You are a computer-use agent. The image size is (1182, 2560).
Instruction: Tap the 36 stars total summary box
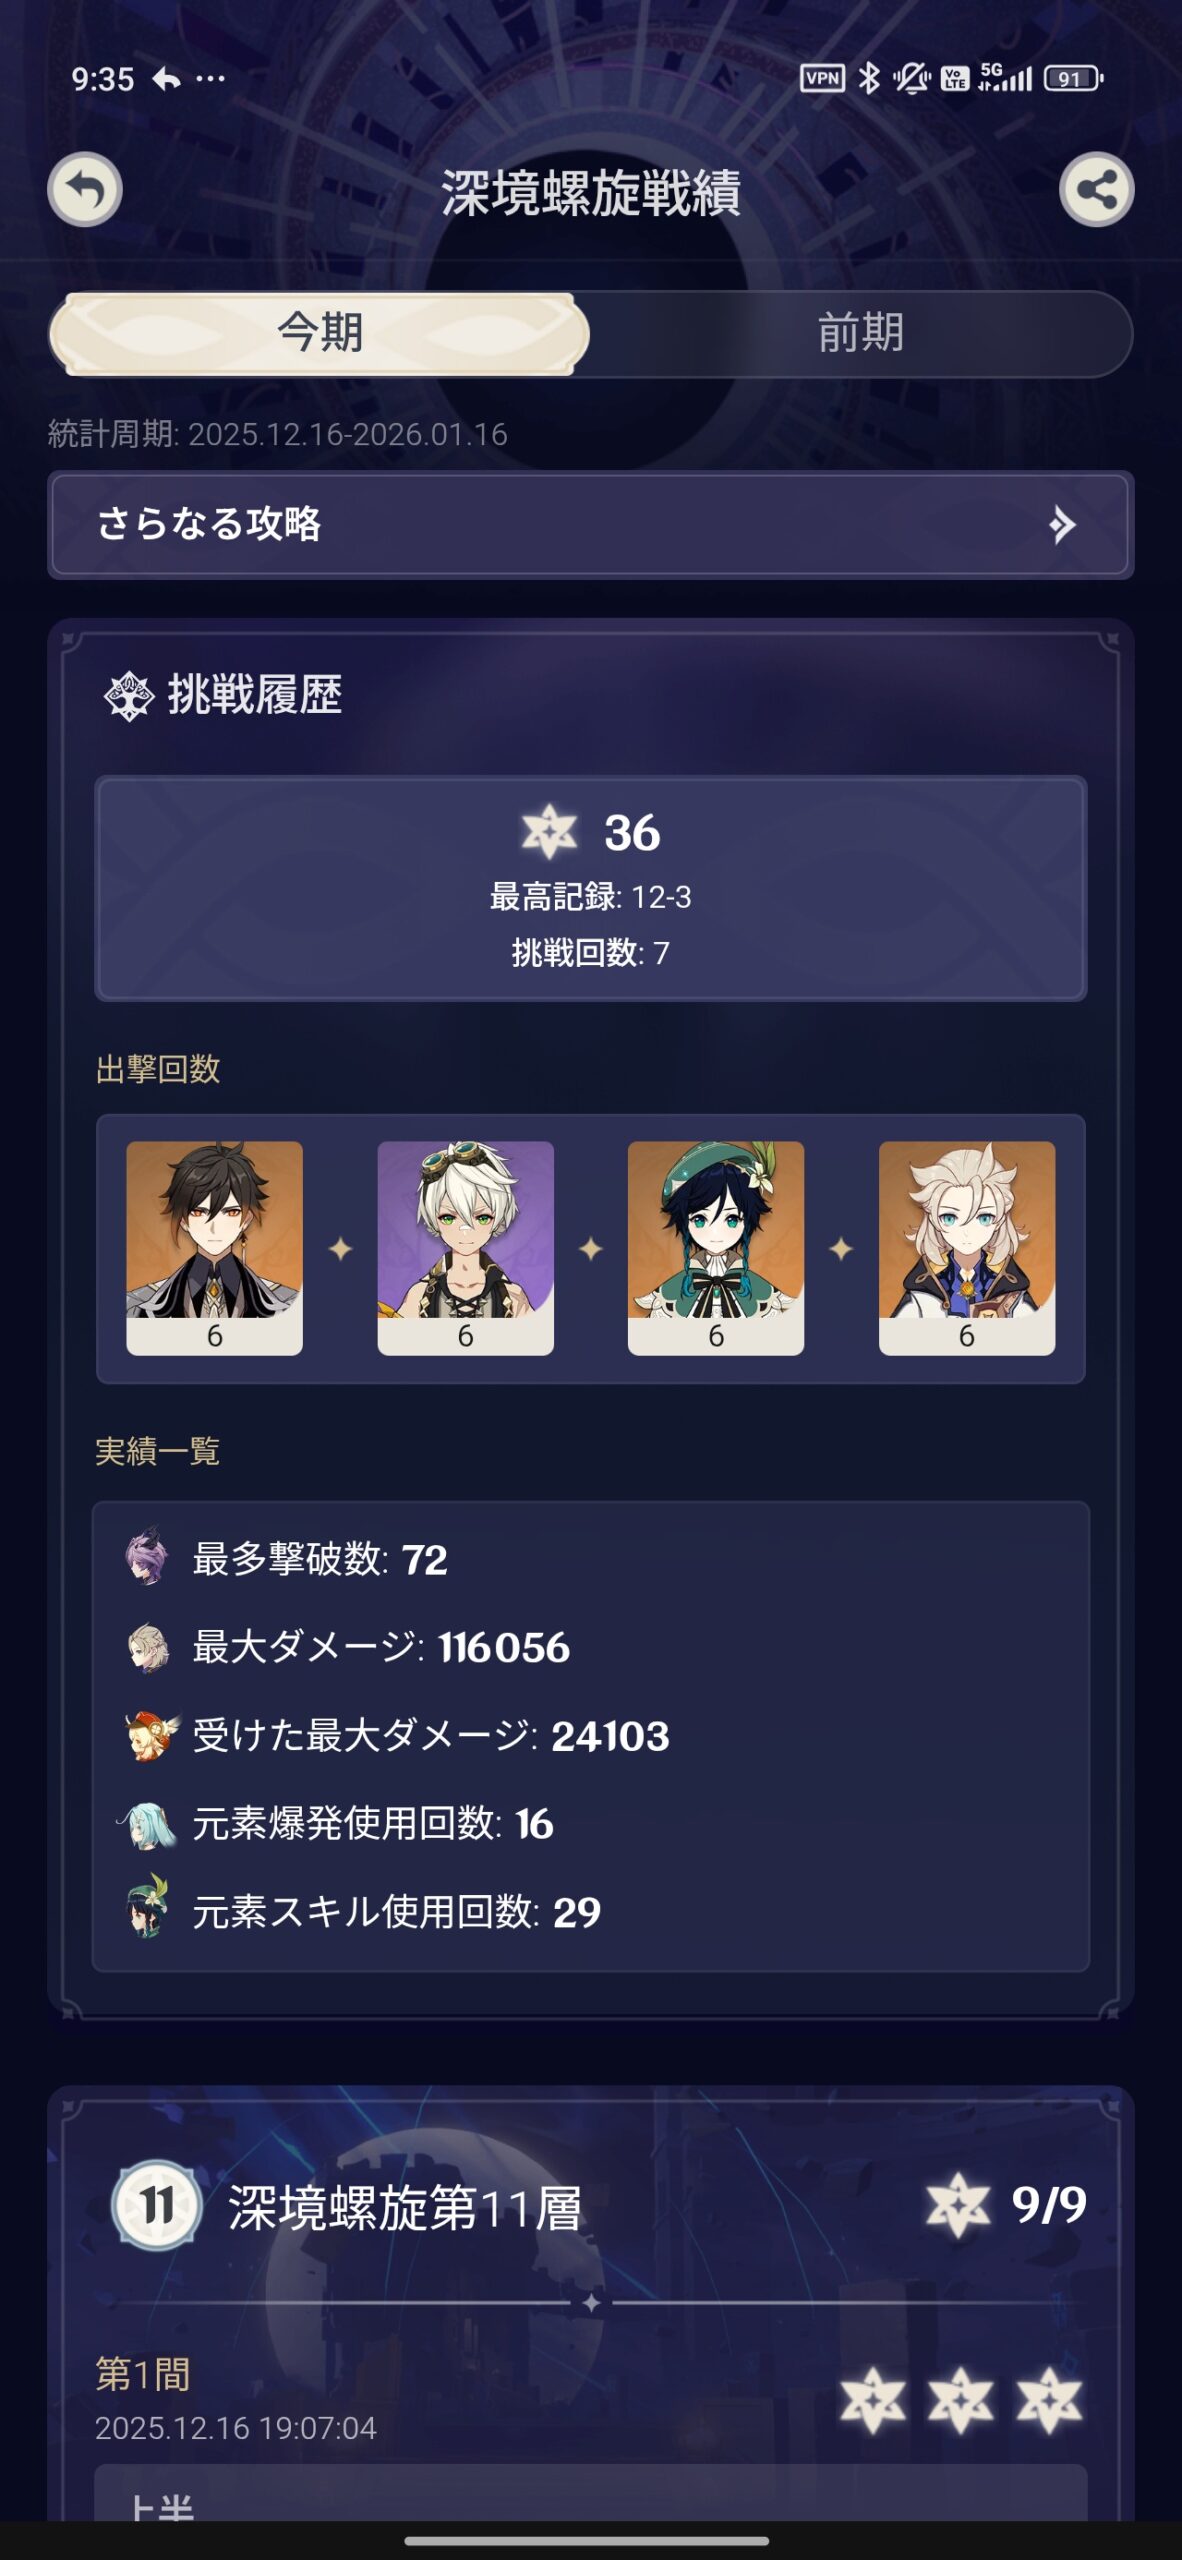(591, 888)
